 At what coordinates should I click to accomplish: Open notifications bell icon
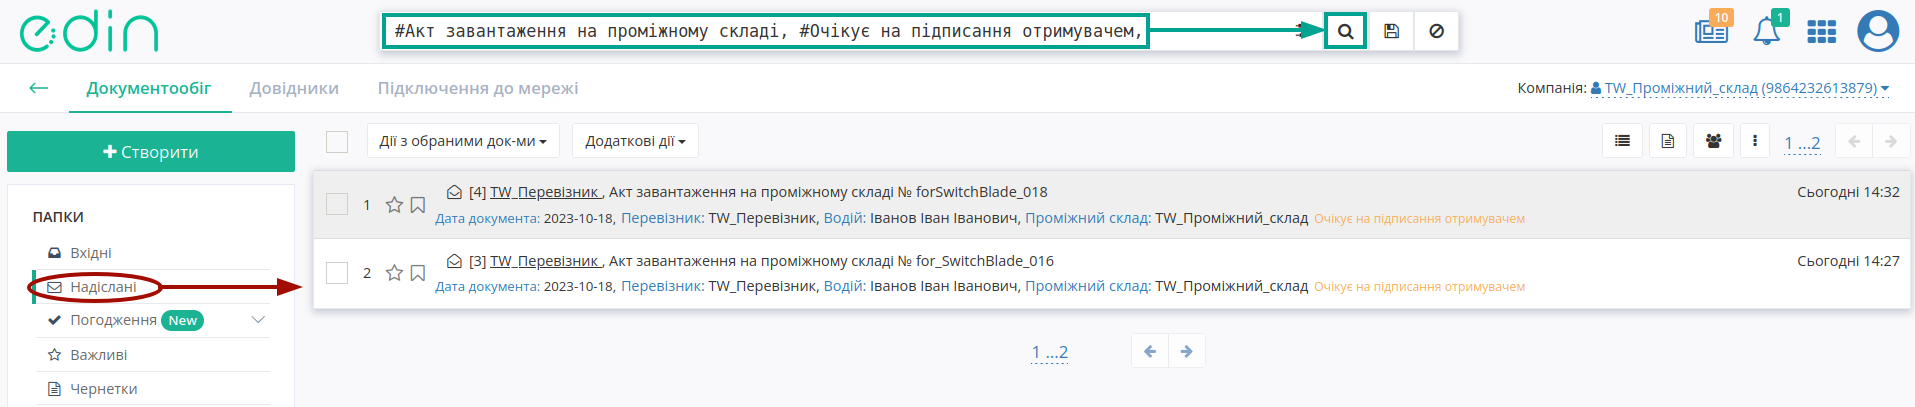1766,31
